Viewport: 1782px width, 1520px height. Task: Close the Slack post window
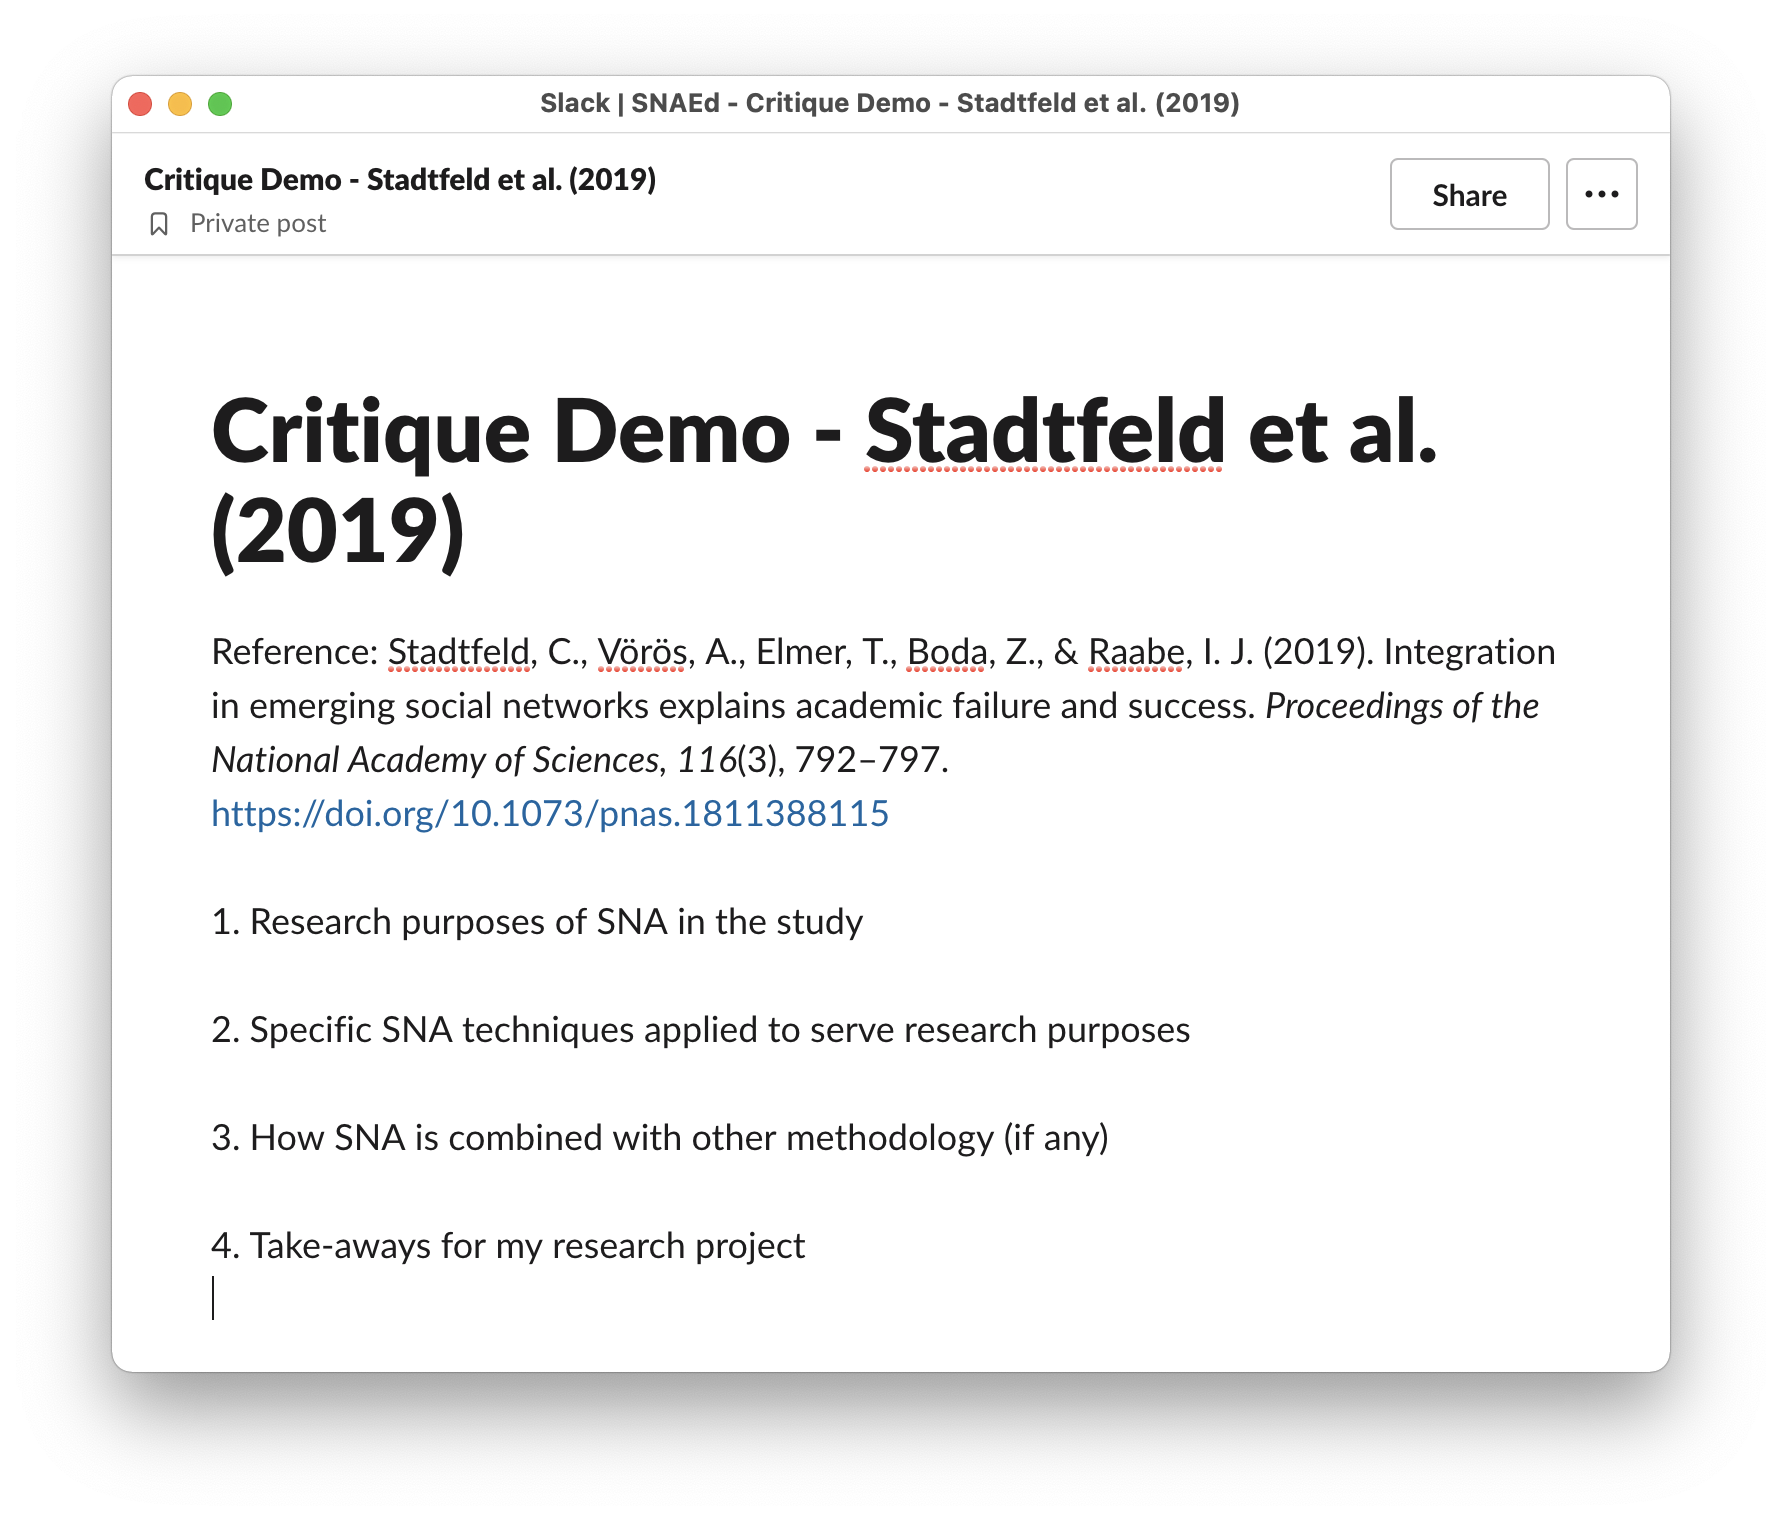[x=140, y=104]
